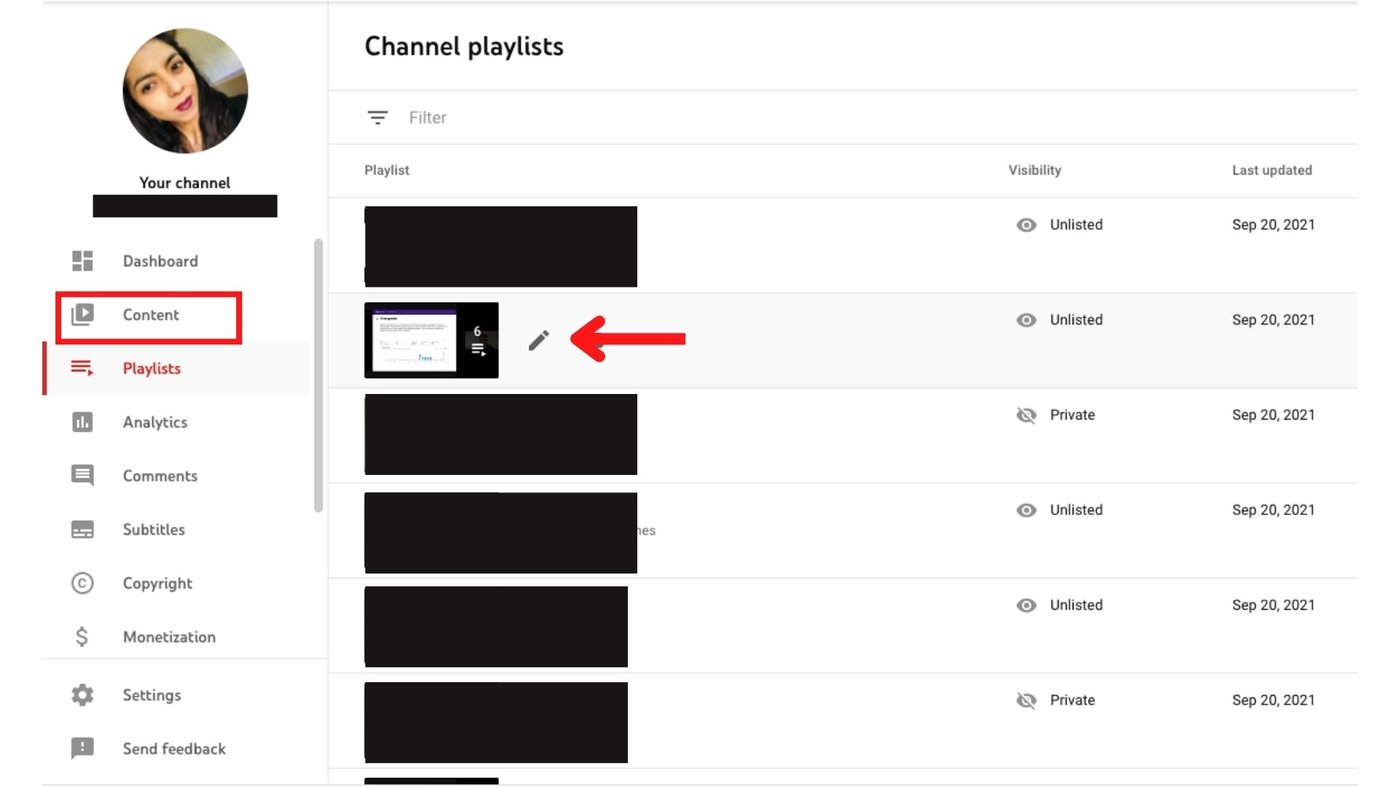Viewport: 1400px width, 788px height.
Task: Click the Unlisted eye icon on the first playlist
Action: pos(1026,225)
